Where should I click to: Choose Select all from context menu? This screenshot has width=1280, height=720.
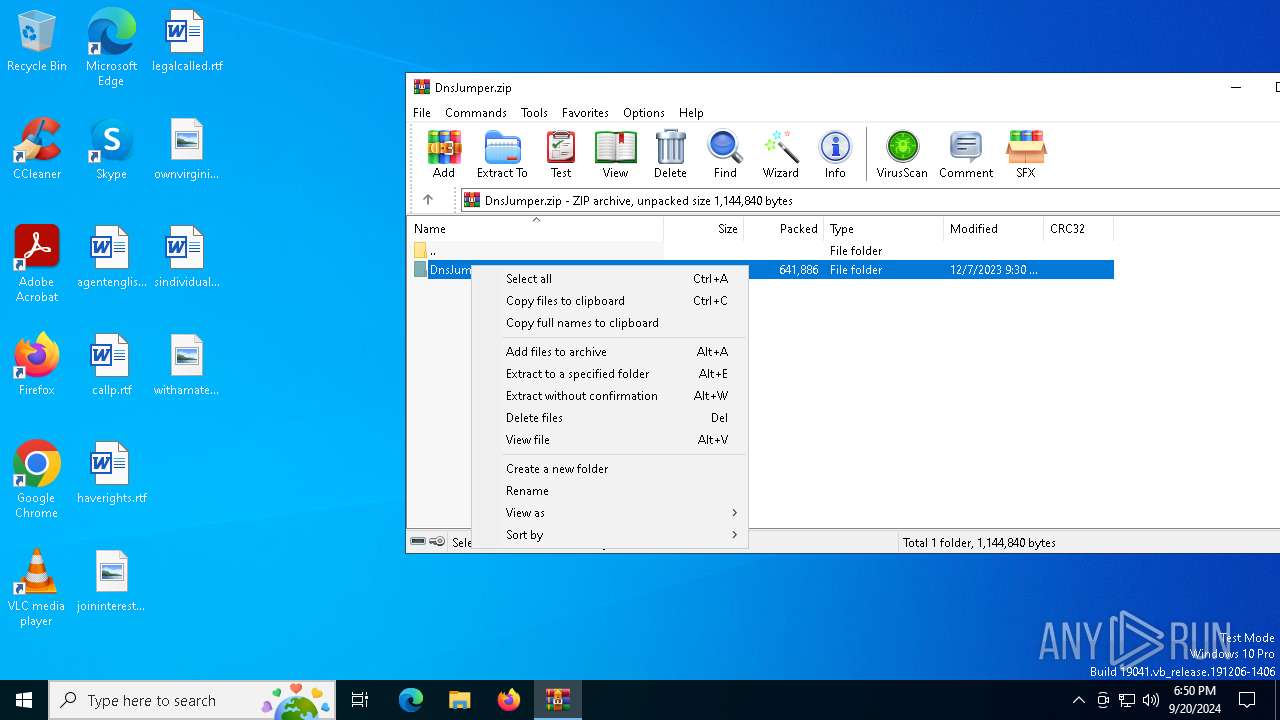[610, 279]
